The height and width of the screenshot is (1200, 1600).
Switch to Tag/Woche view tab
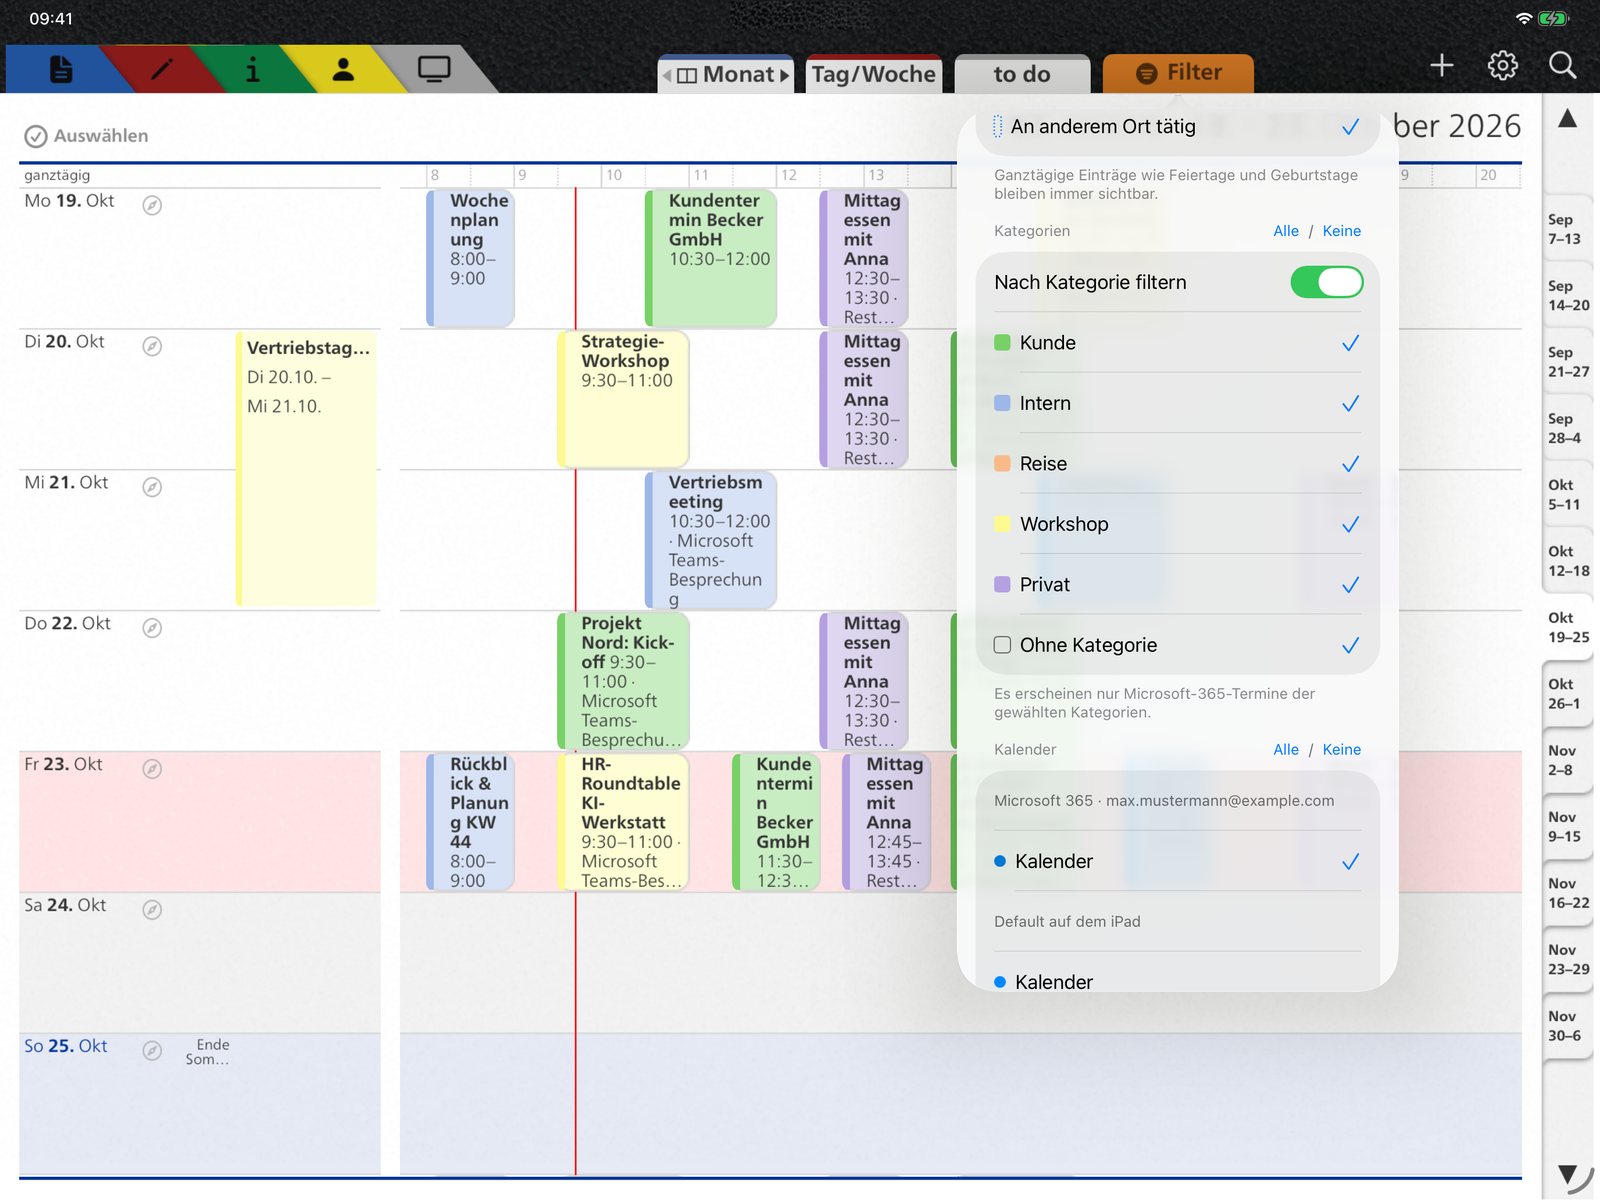click(873, 74)
